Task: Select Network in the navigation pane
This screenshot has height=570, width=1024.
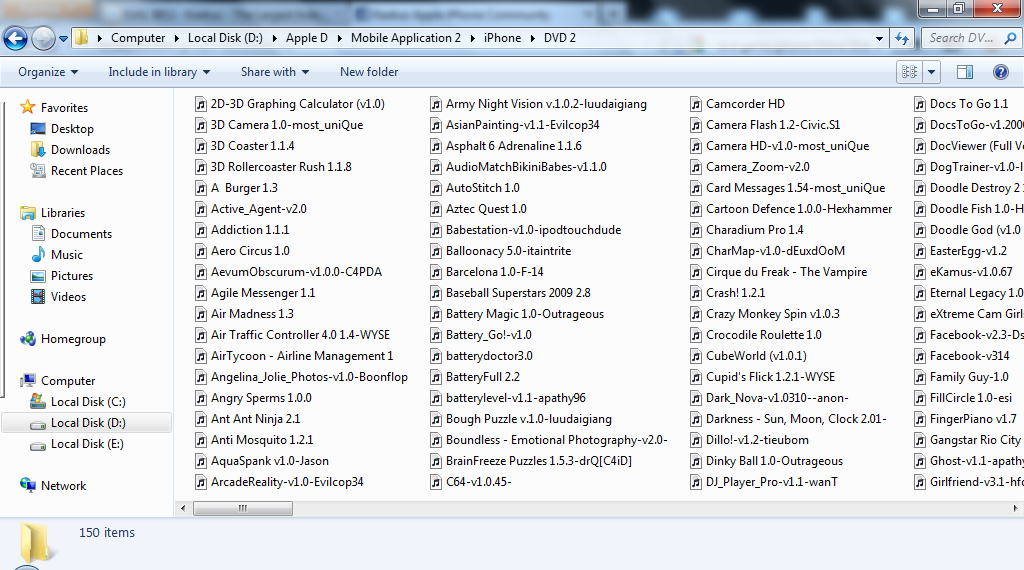Action: click(x=63, y=486)
